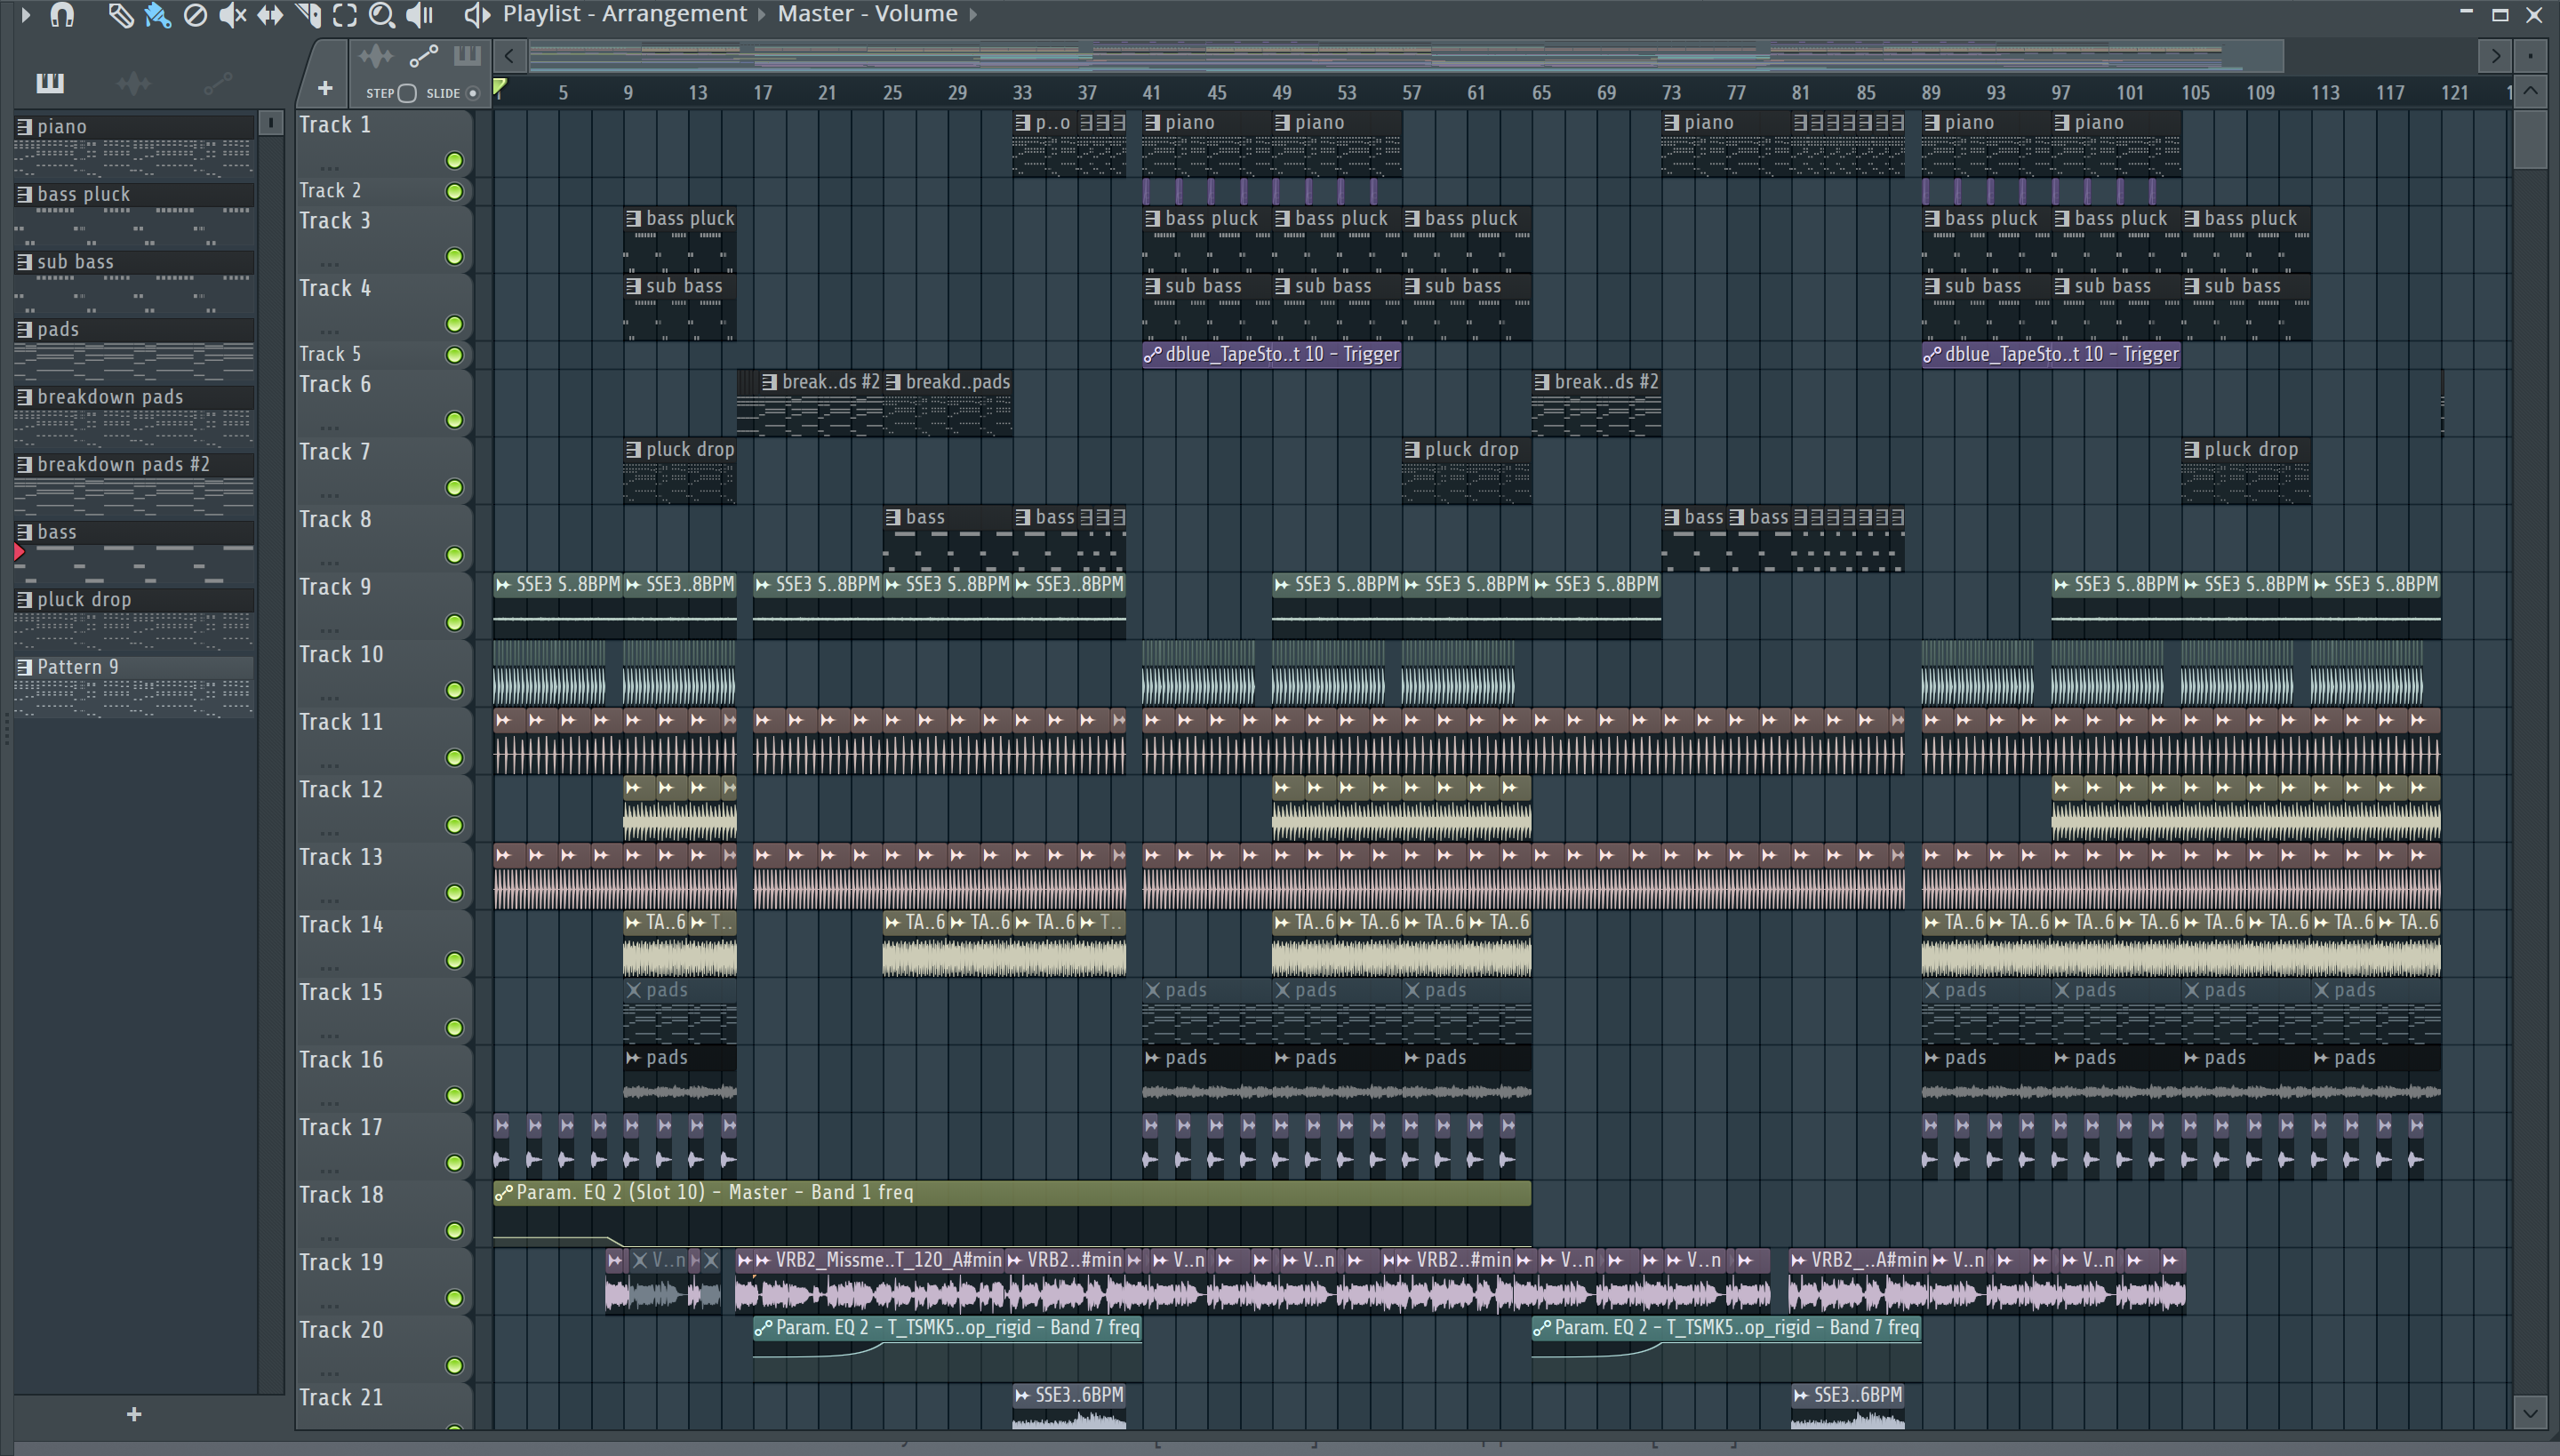Select Track 19 header label
2560x1456 pixels.
[x=340, y=1262]
